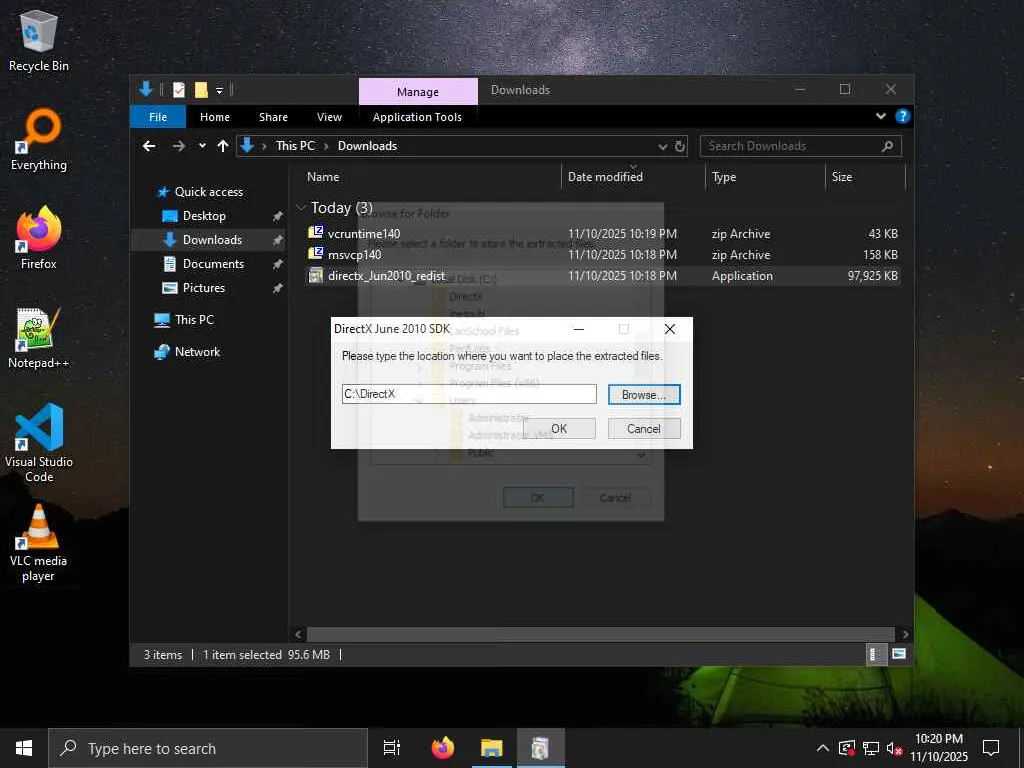The height and width of the screenshot is (768, 1024).
Task: Open Customize Quick Access Toolbar dropdown
Action: tap(219, 91)
